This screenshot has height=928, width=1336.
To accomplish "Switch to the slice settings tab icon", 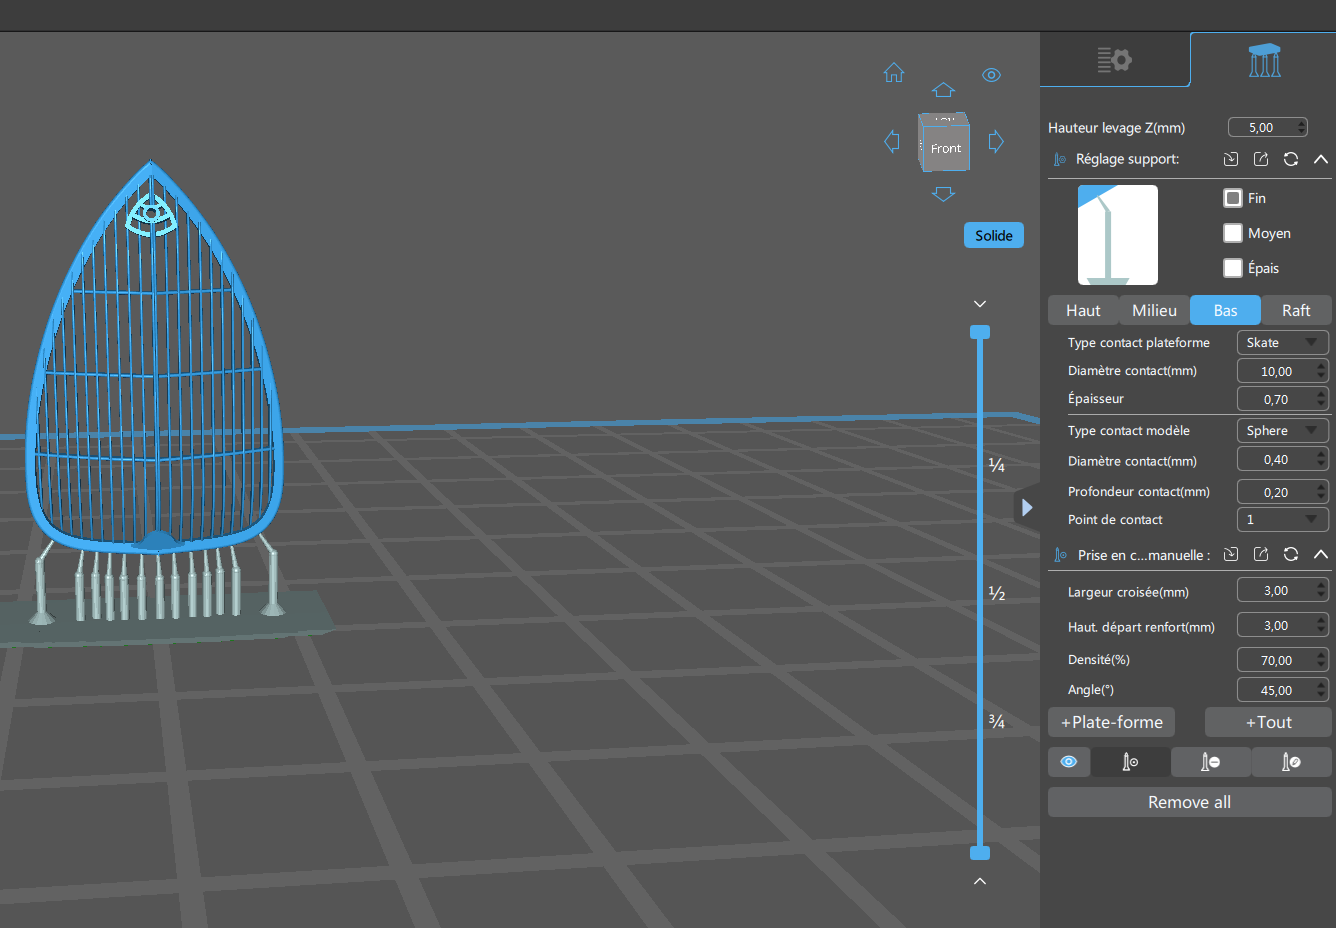I will click(x=1114, y=60).
